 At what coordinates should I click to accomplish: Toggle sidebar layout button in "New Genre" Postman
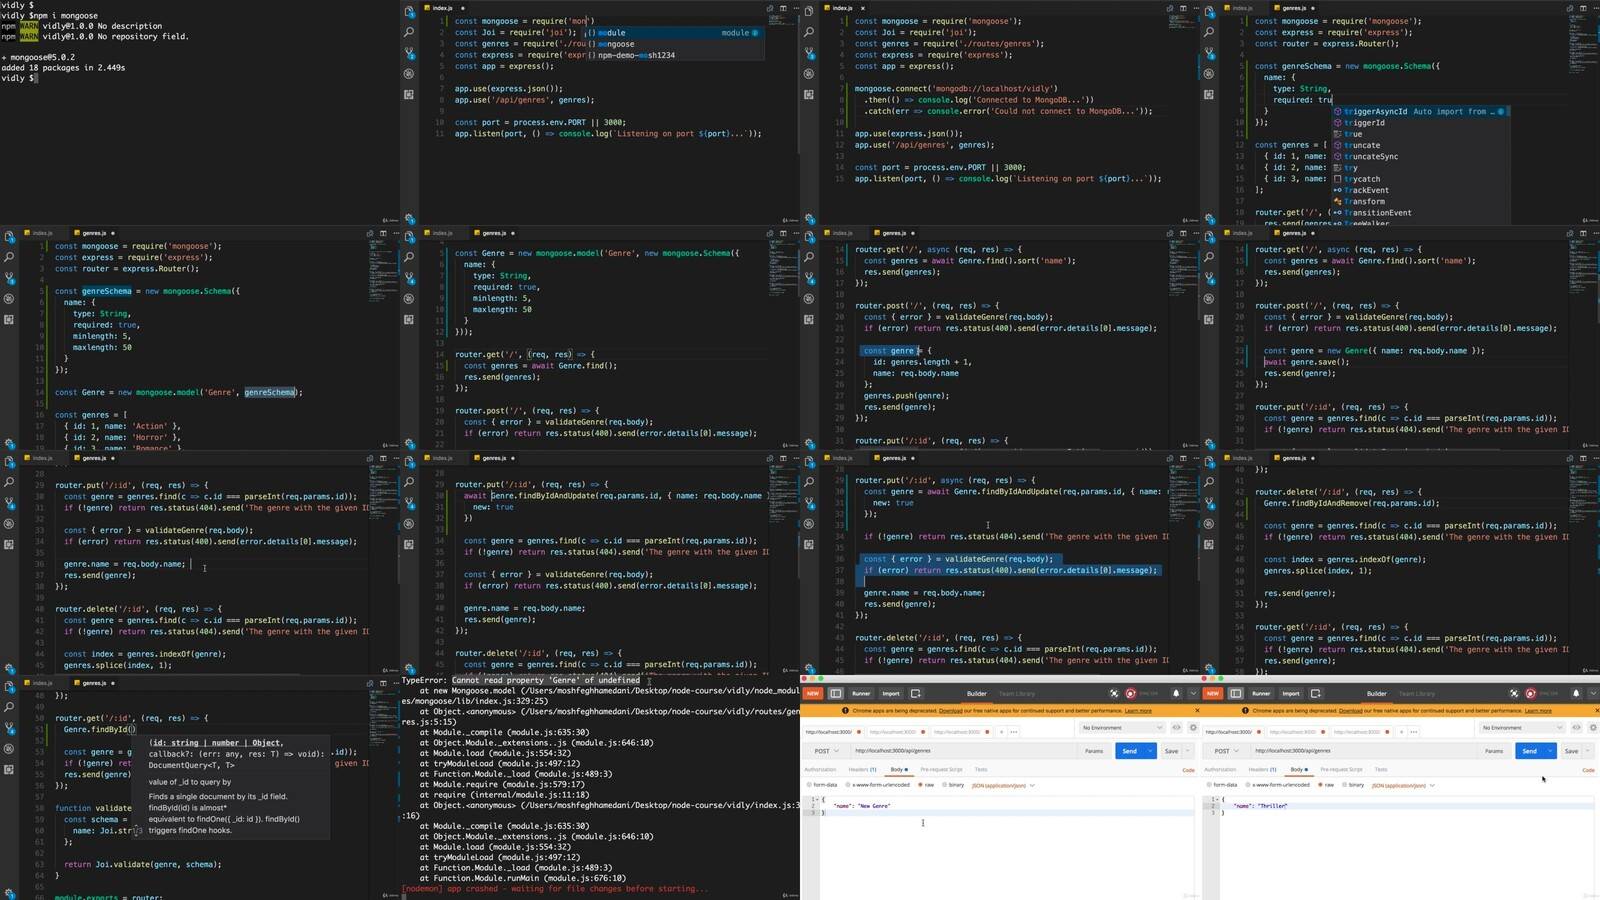pos(836,693)
